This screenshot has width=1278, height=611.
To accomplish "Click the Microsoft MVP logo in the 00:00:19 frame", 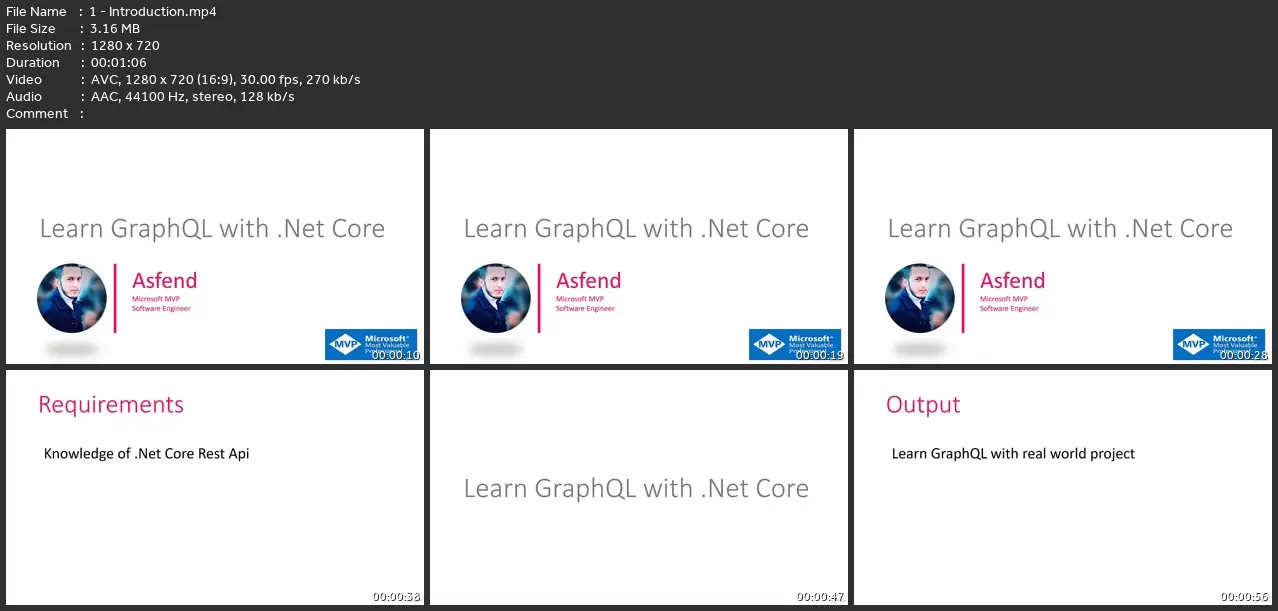I will [x=795, y=344].
